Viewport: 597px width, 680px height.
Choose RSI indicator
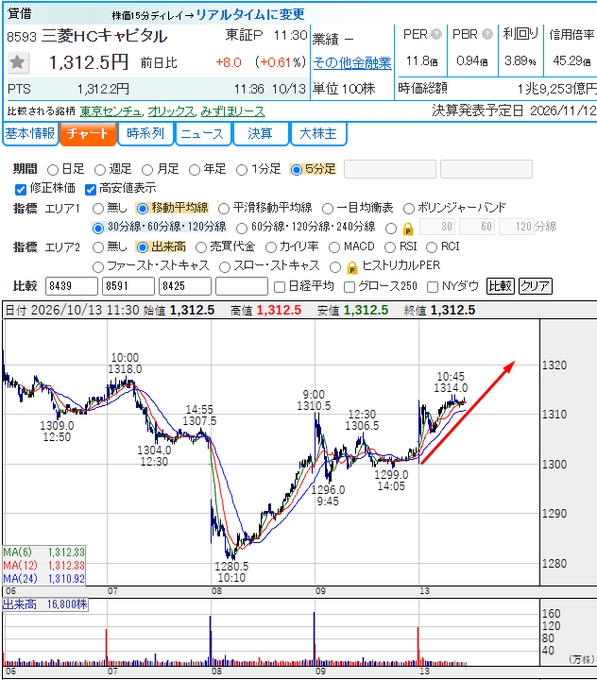click(390, 247)
